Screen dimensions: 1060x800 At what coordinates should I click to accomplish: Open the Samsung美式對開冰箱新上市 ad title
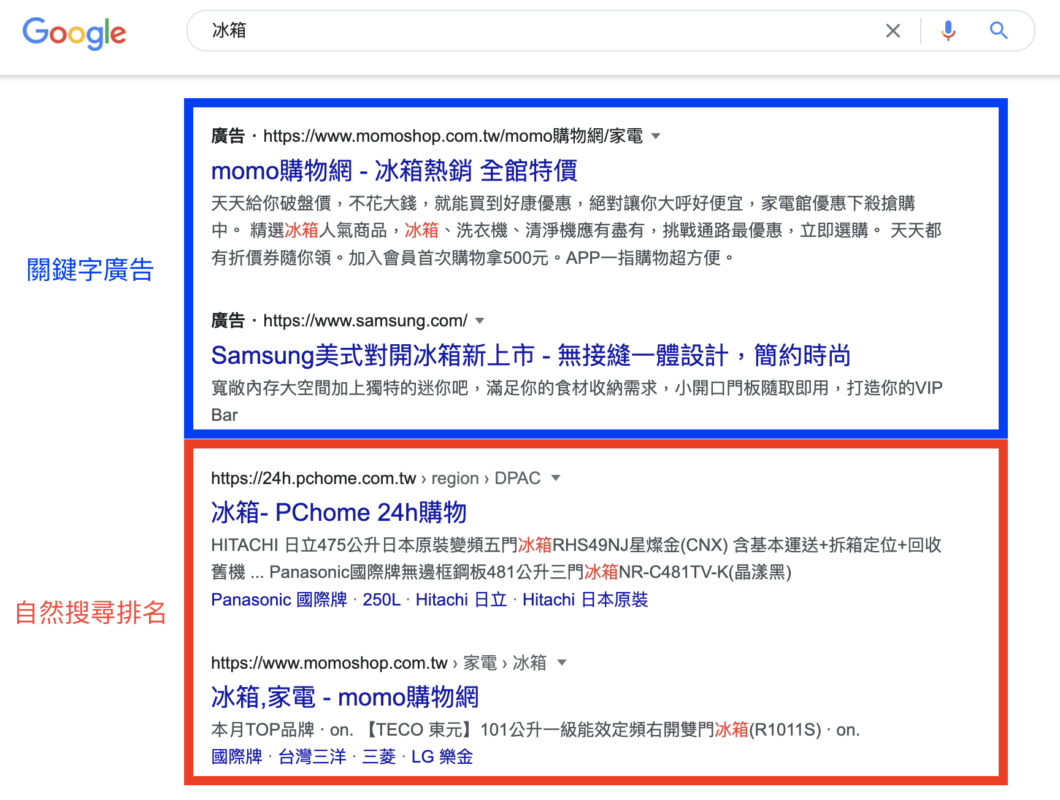pos(531,355)
